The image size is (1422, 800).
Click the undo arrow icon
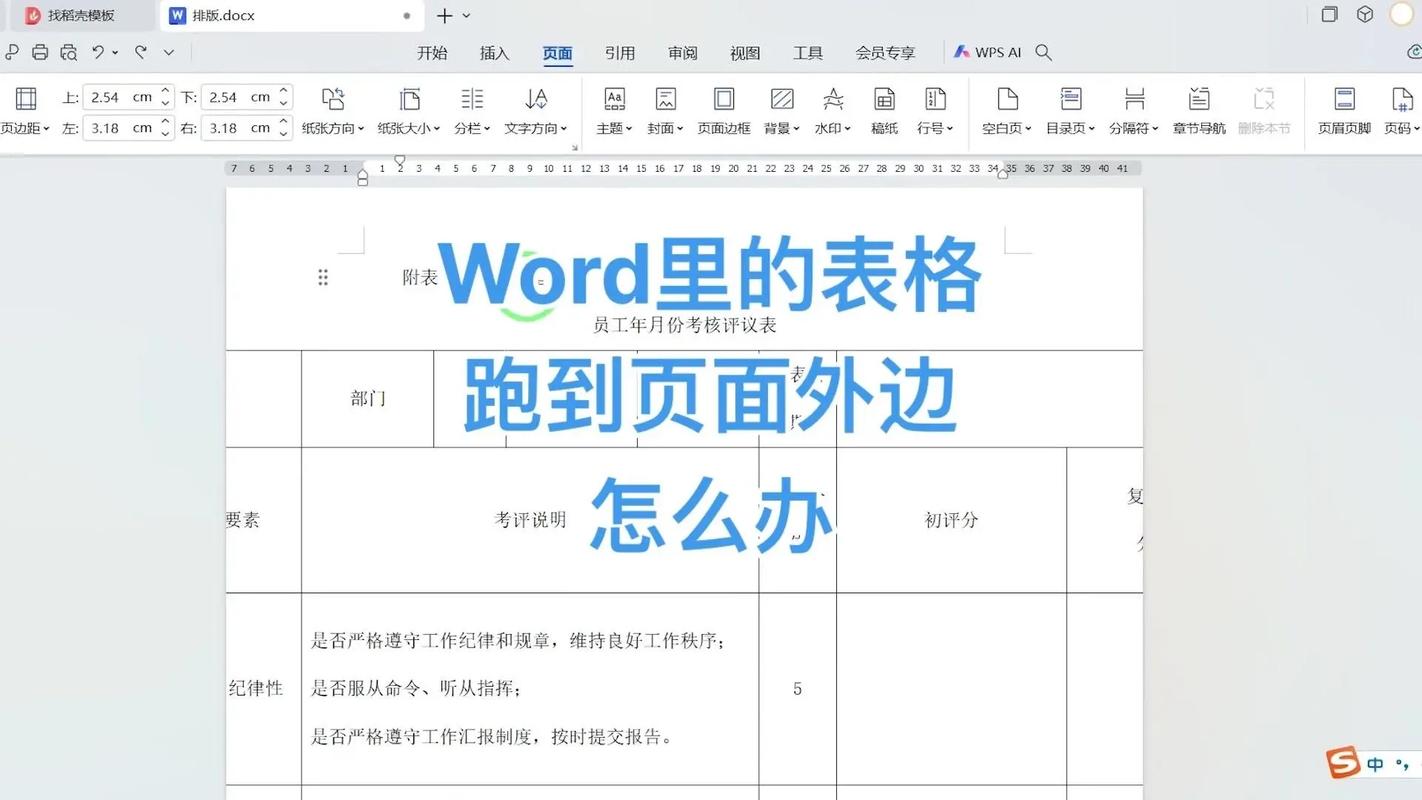click(98, 52)
